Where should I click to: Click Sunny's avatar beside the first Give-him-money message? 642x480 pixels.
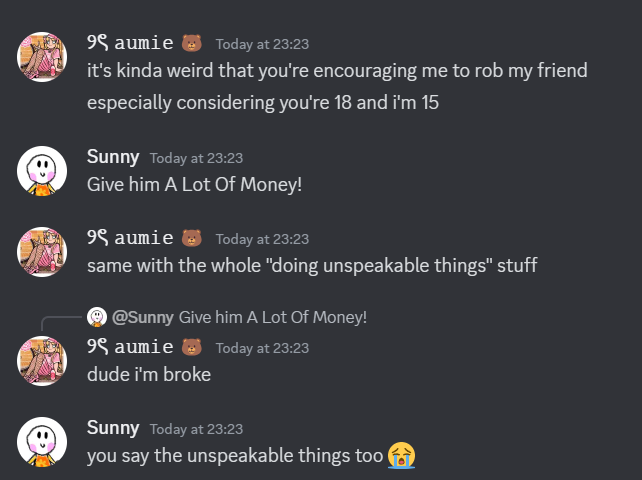(43, 171)
